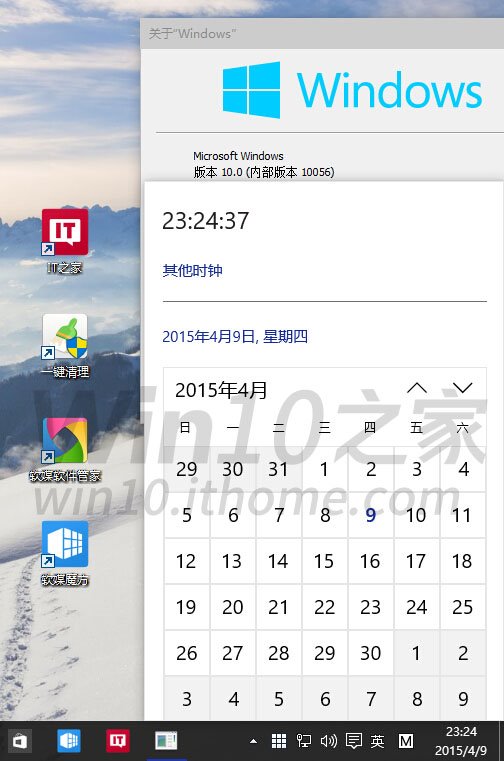Toggle the M input method icon
Viewport: 504px width, 761px height.
[x=406, y=741]
